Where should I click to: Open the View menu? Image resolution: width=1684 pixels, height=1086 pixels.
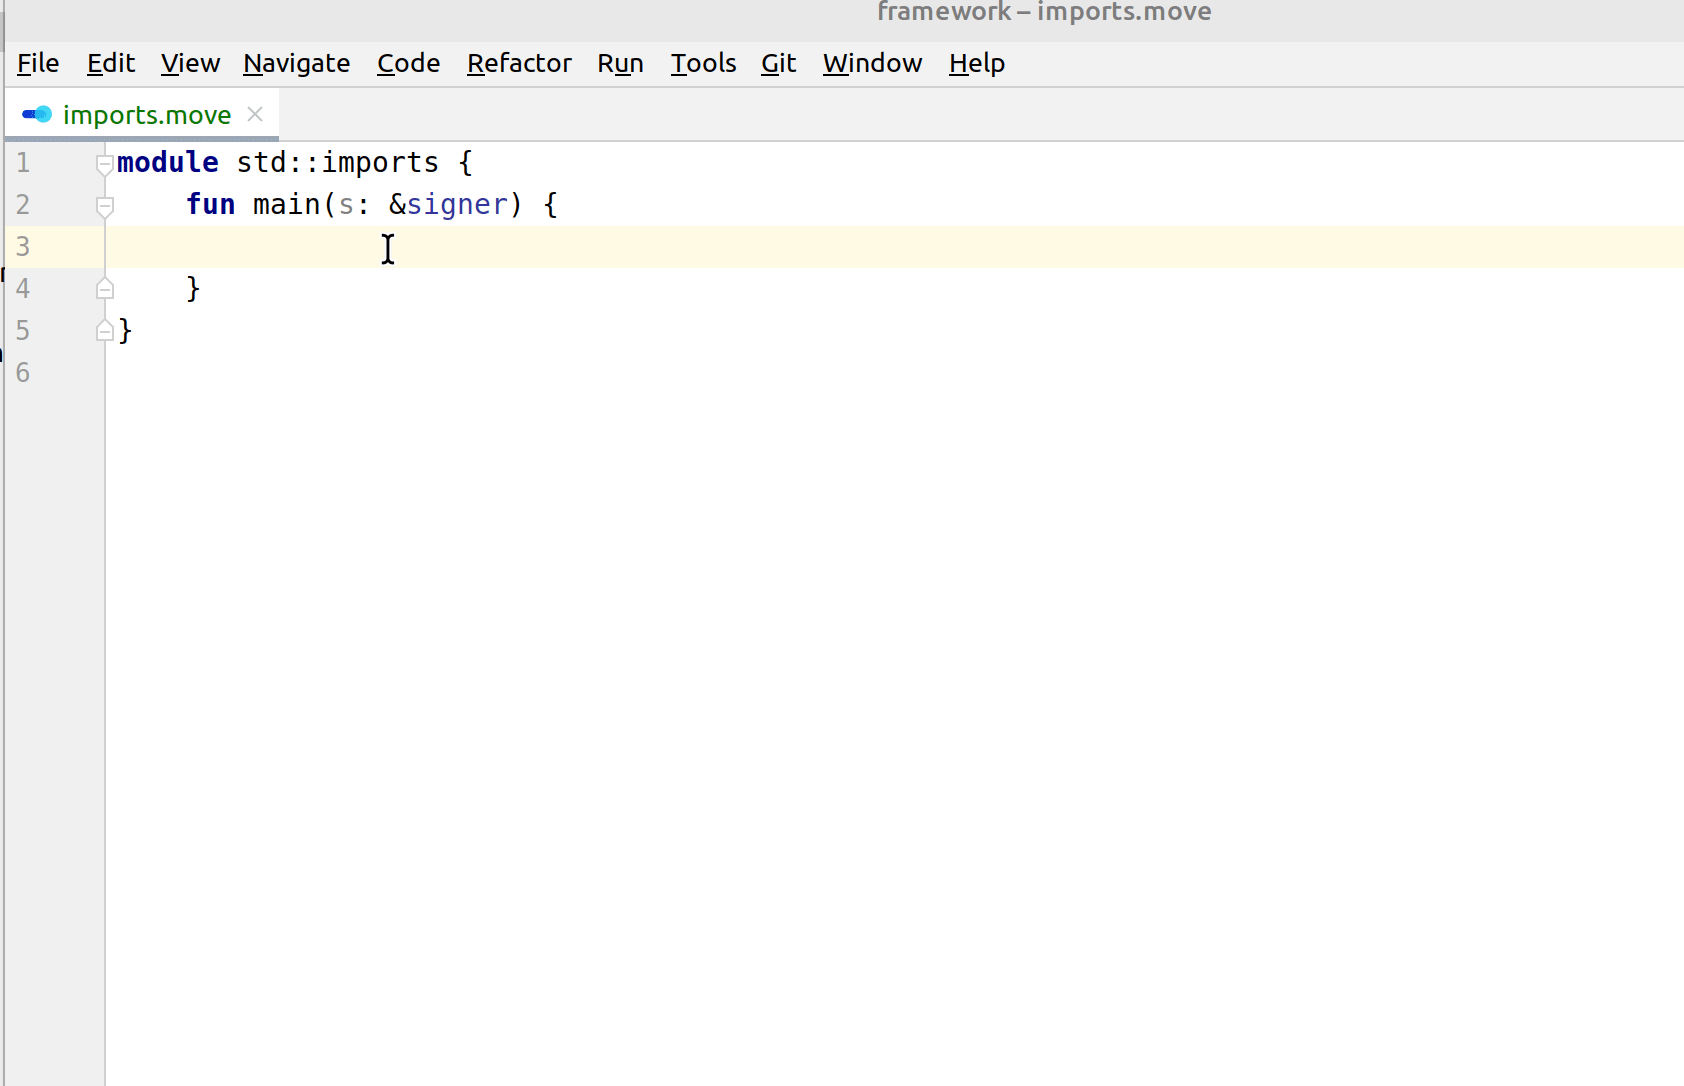click(x=190, y=64)
